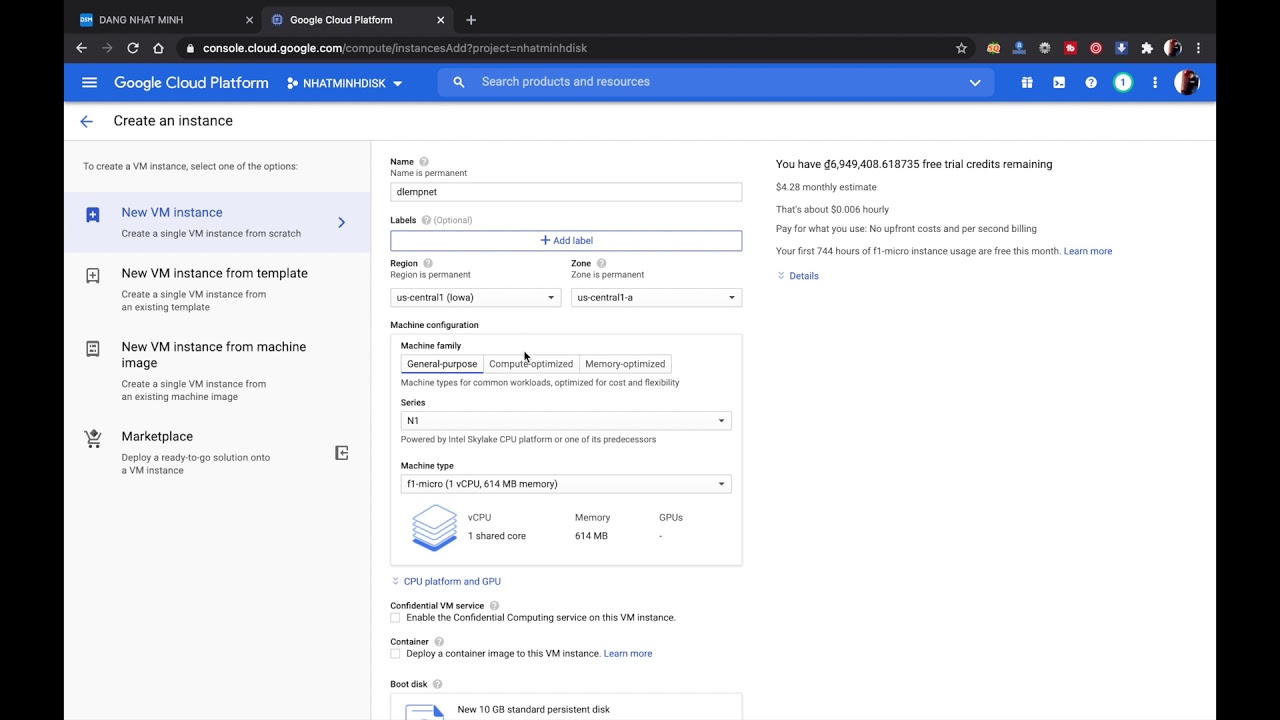Click the help icon next to Region

click(x=428, y=263)
